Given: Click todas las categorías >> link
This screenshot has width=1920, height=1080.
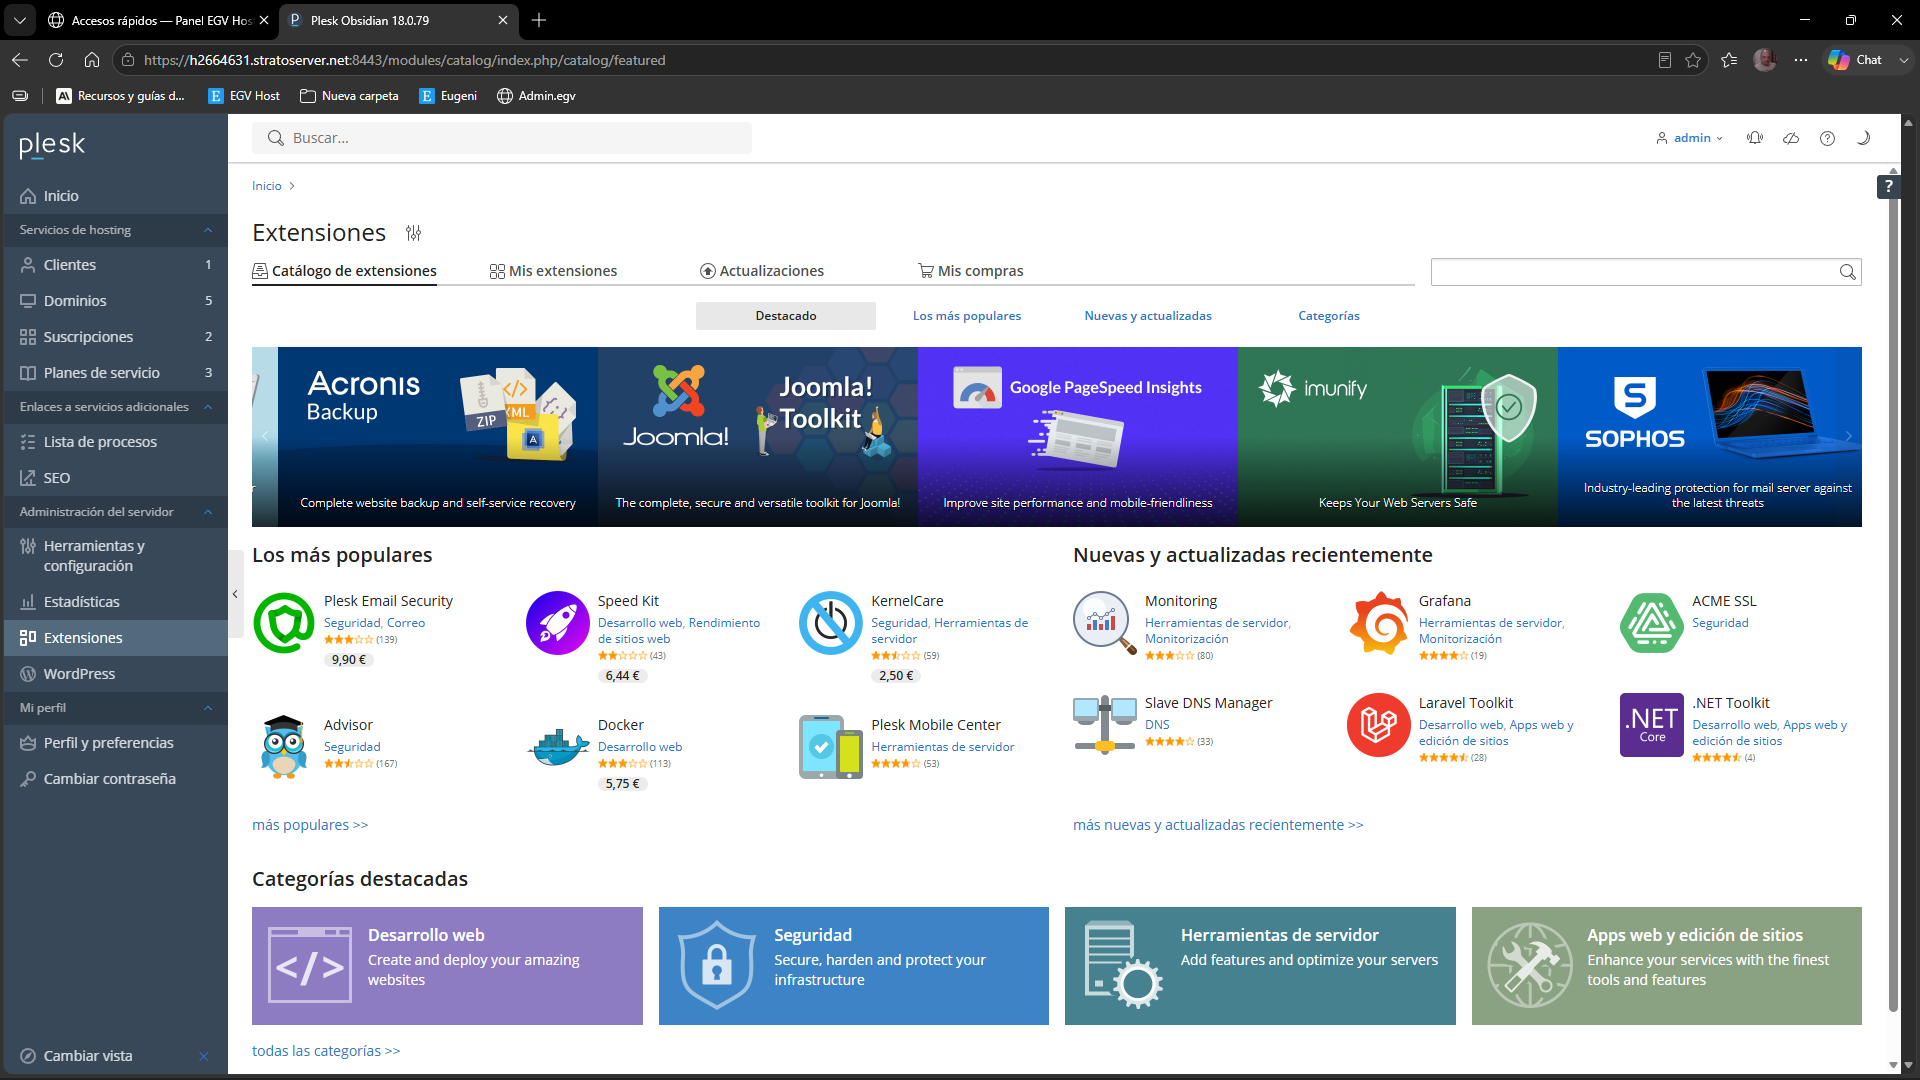Looking at the screenshot, I should pos(326,1051).
